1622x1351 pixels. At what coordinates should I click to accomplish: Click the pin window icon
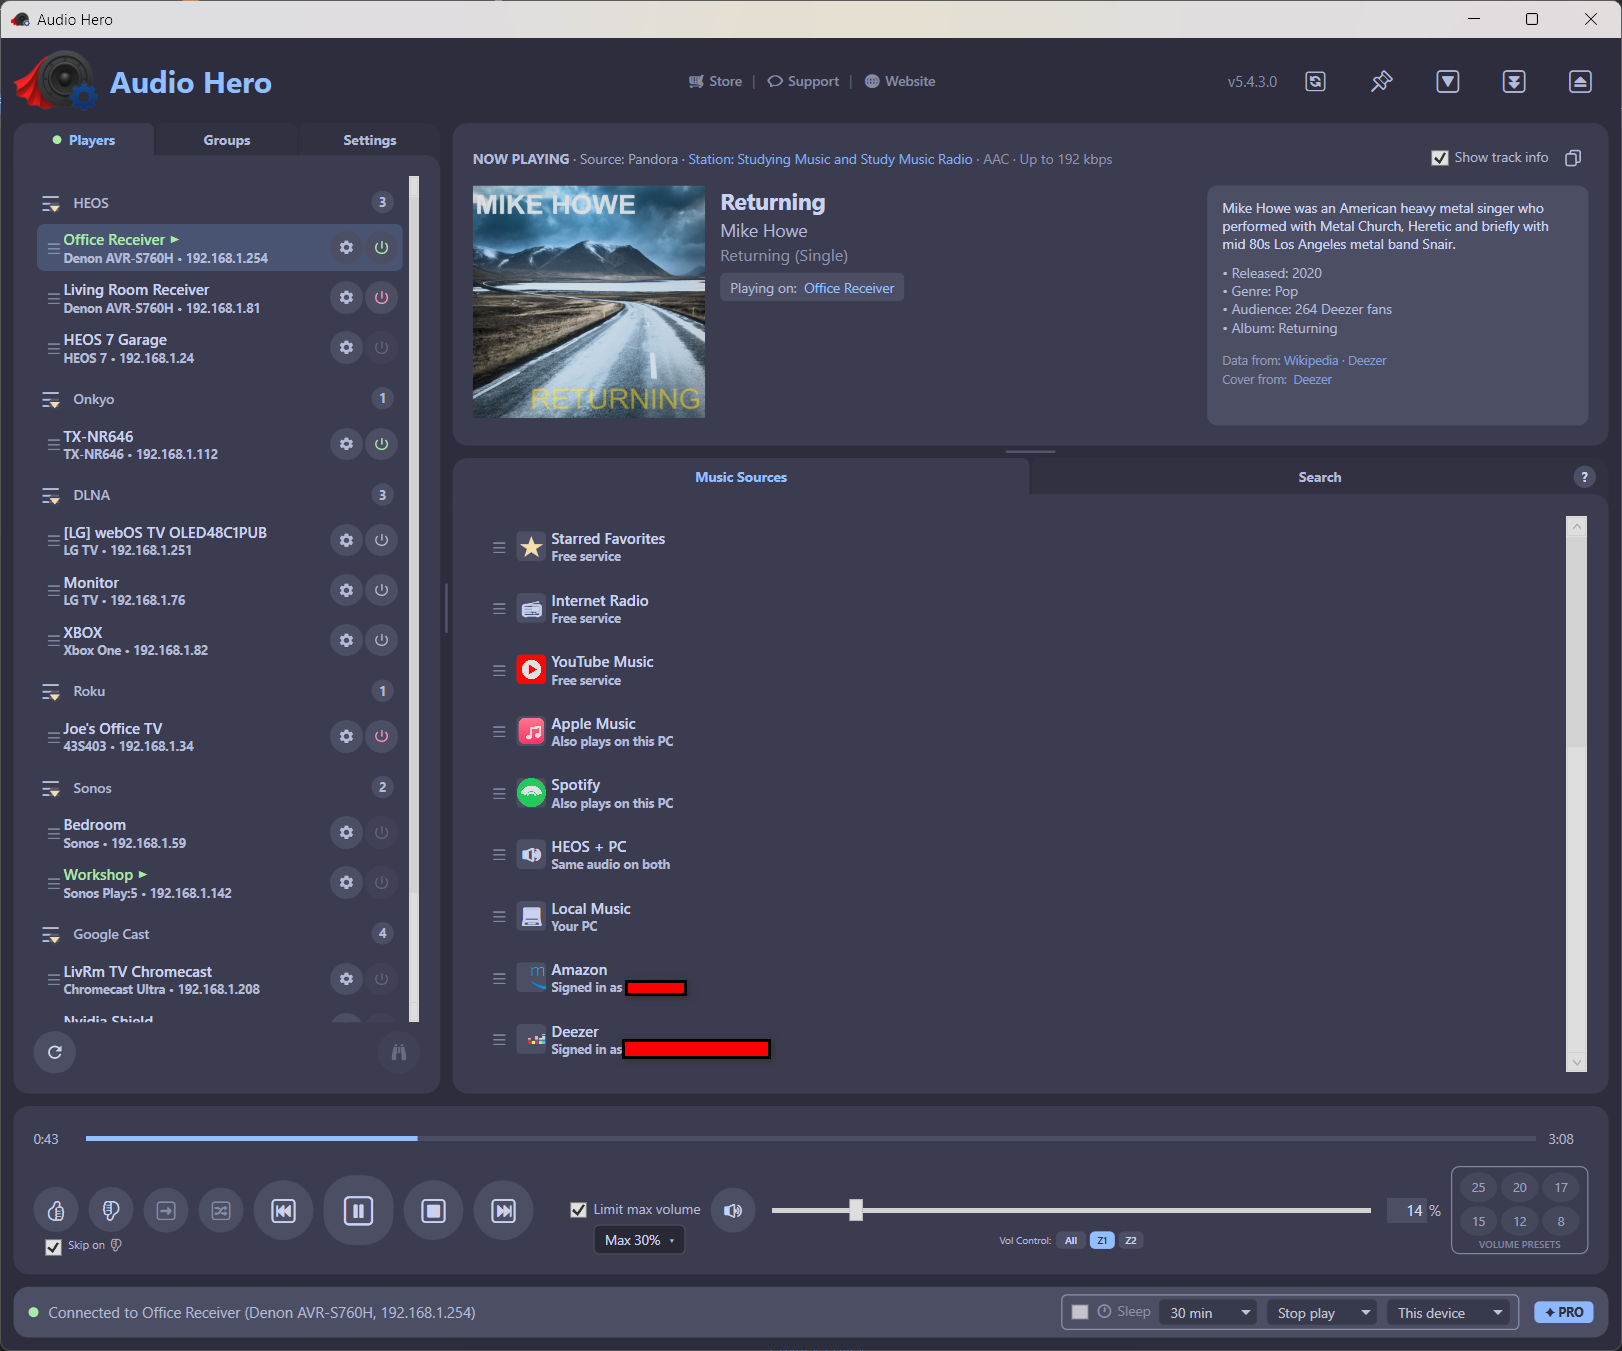pyautogui.click(x=1381, y=82)
